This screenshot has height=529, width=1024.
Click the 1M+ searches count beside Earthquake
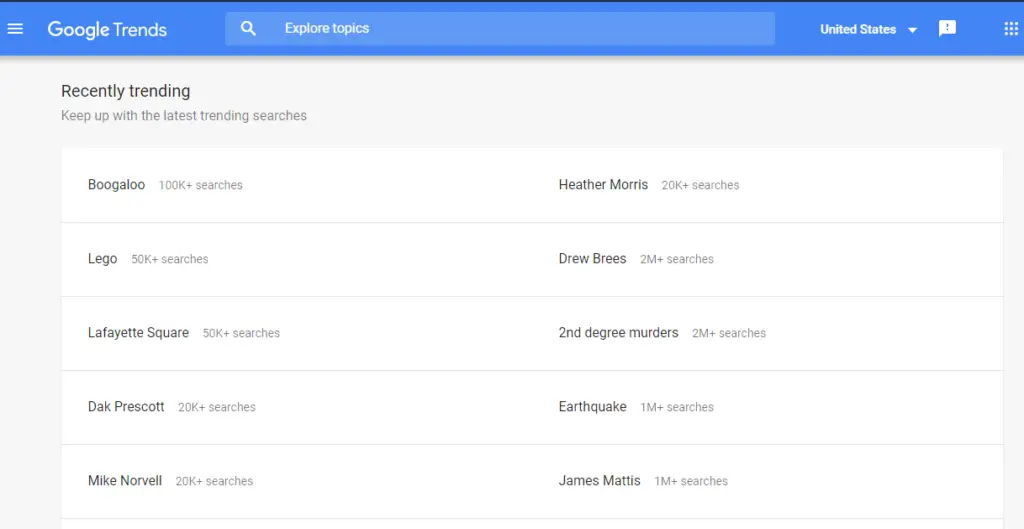click(677, 407)
